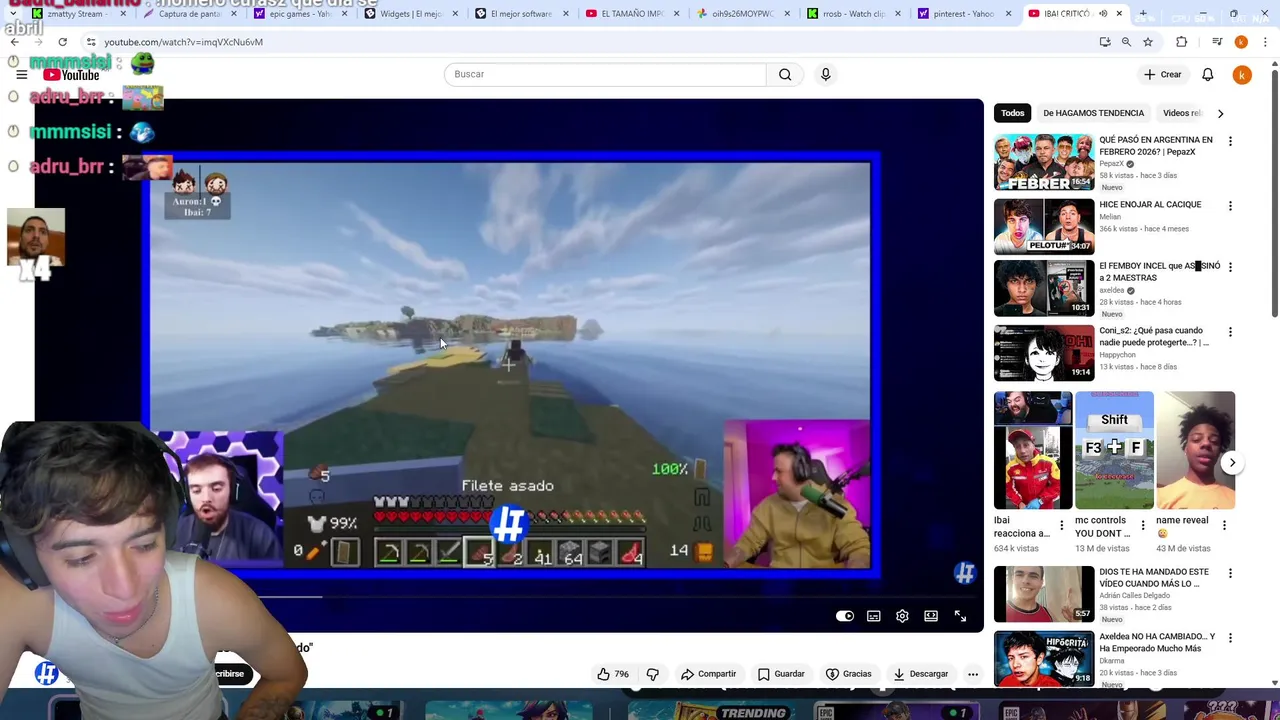Share the video with Compartir
This screenshot has height=720, width=1280.
coord(708,674)
